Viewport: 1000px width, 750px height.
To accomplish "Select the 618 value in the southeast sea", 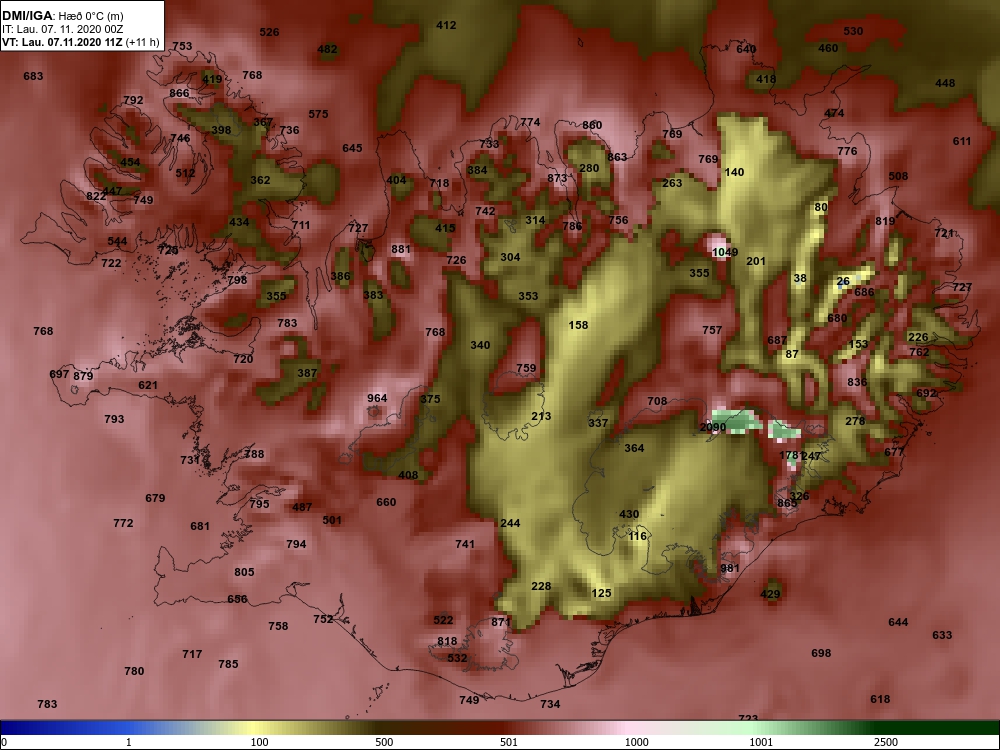I will tap(880, 699).
